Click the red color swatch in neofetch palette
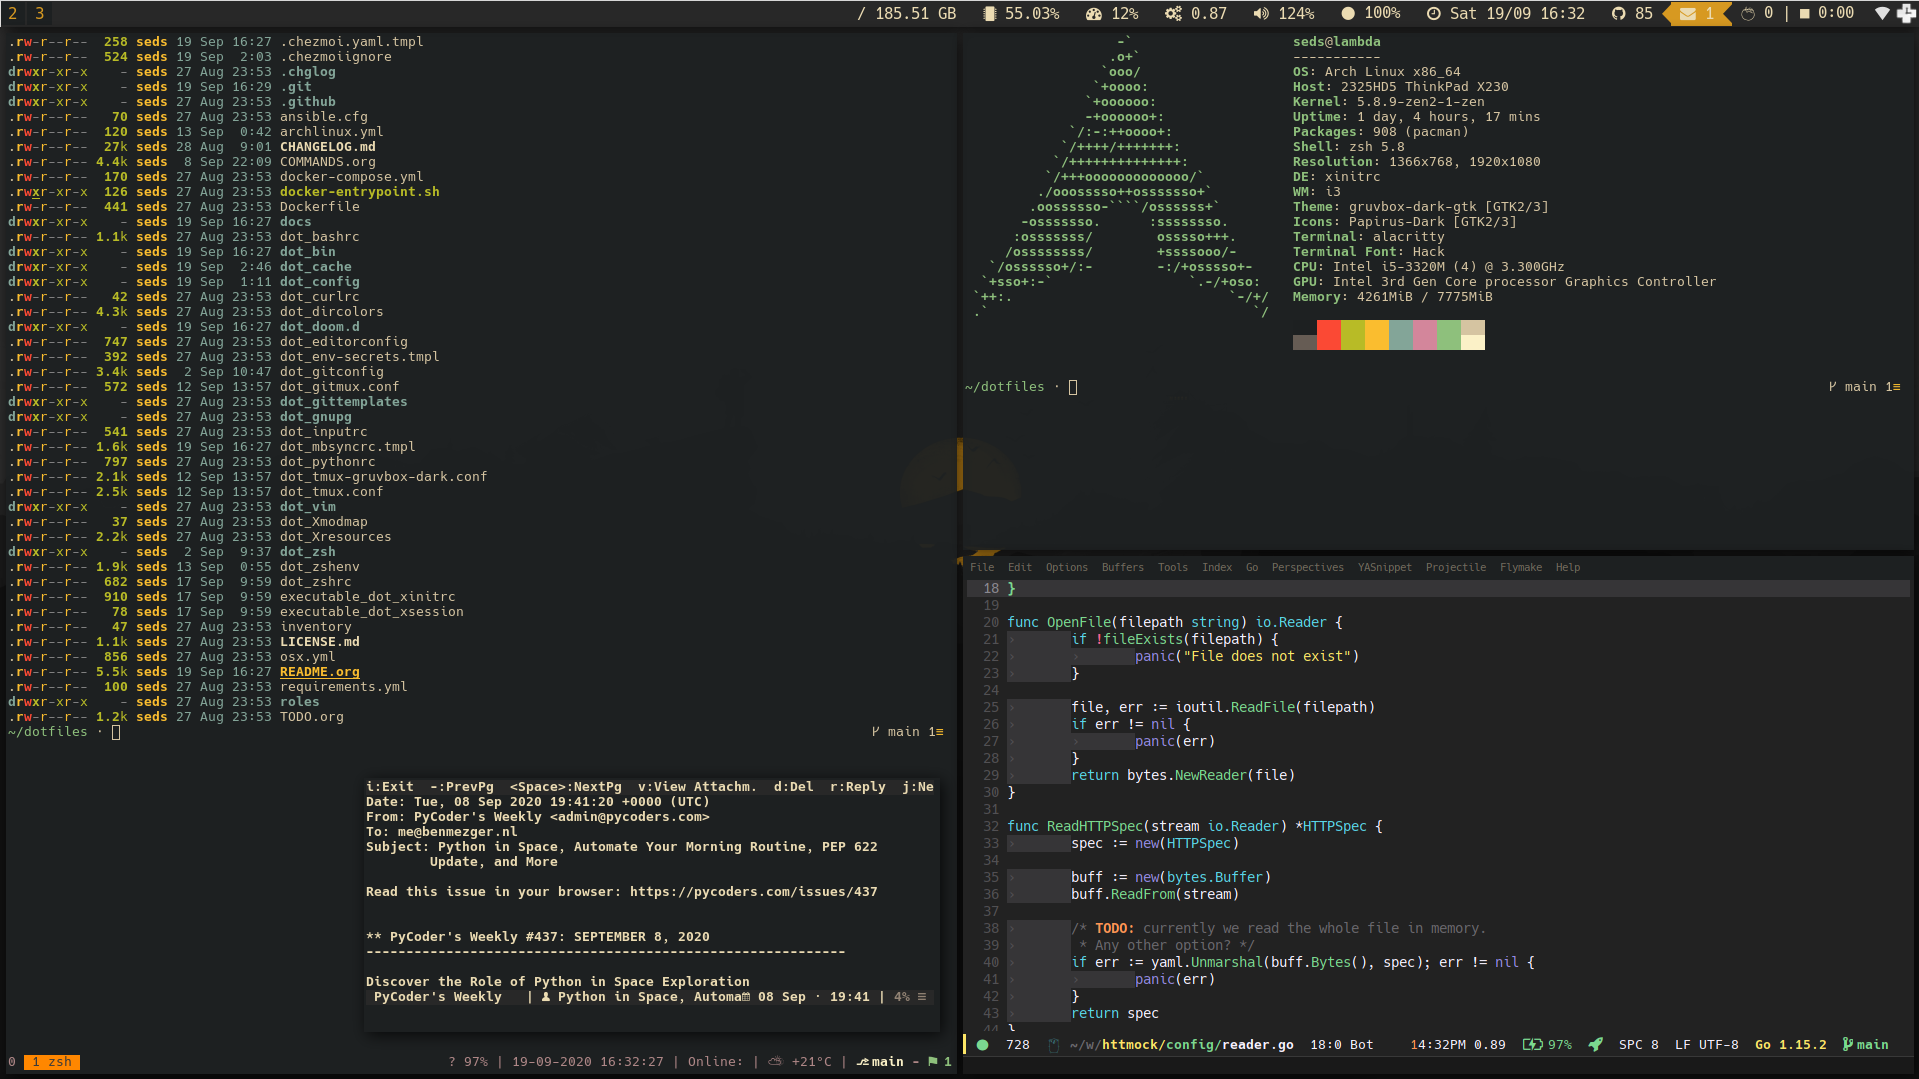1919x1079 pixels. (1329, 335)
